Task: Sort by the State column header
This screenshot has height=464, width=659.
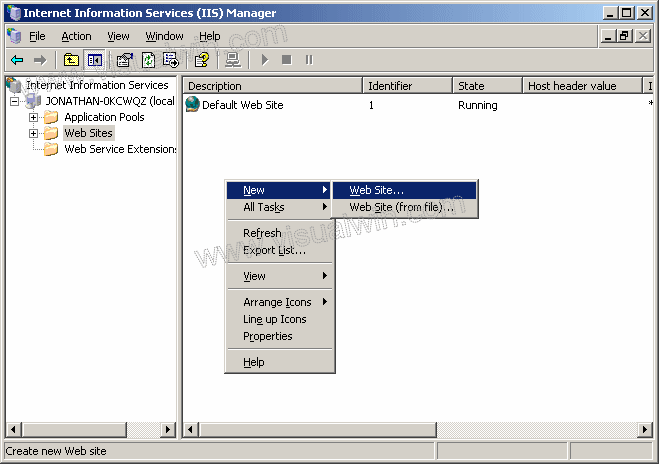Action: tap(488, 86)
